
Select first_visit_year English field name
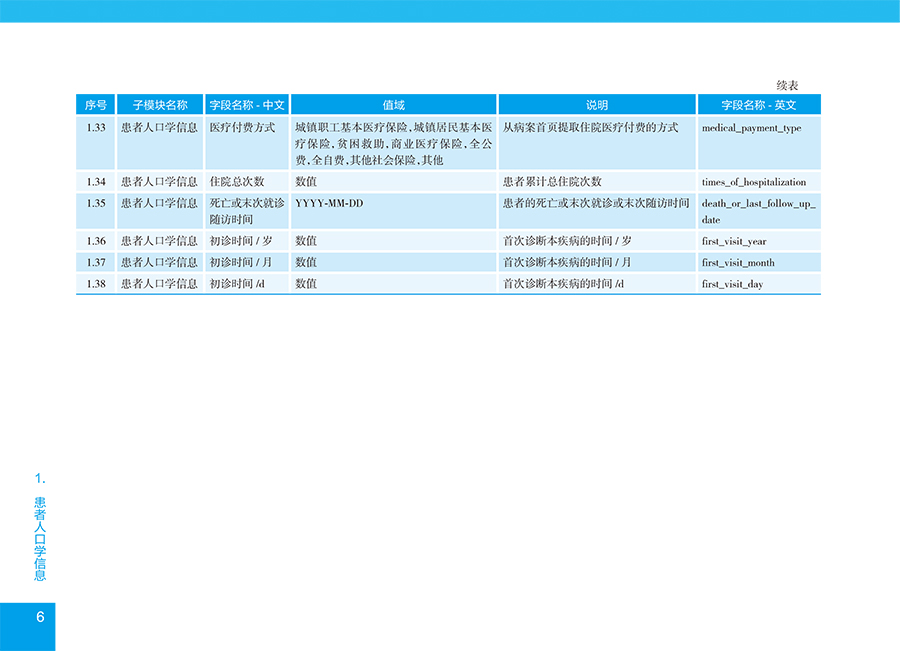click(734, 241)
